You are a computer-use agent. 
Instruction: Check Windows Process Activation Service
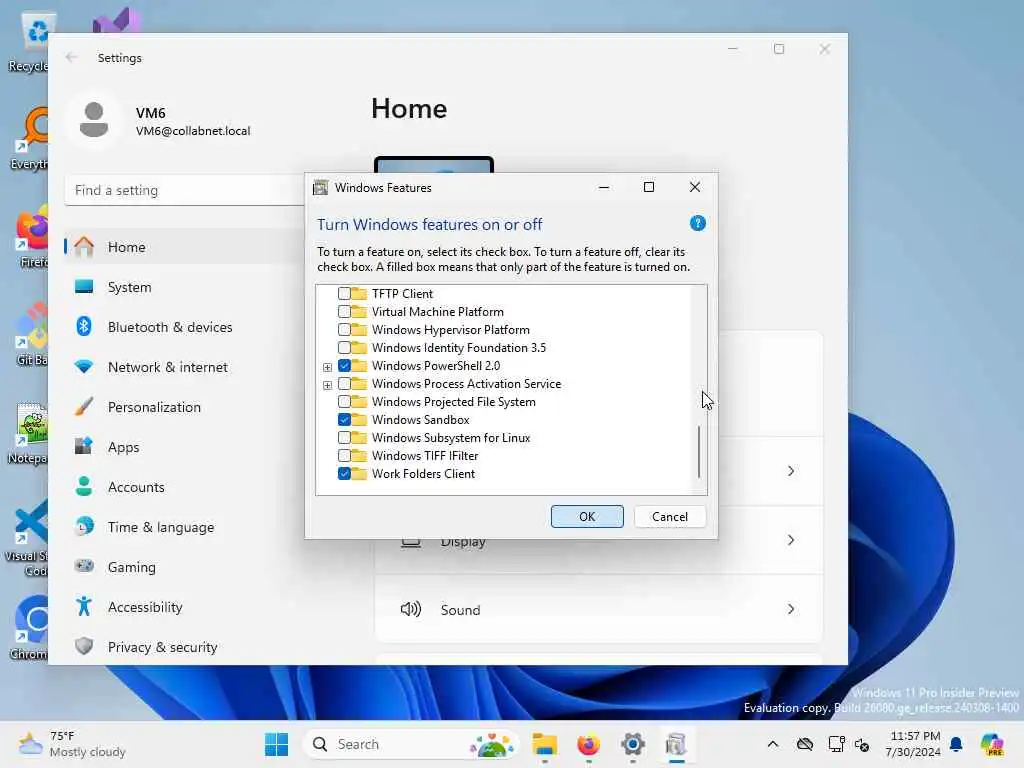click(344, 383)
